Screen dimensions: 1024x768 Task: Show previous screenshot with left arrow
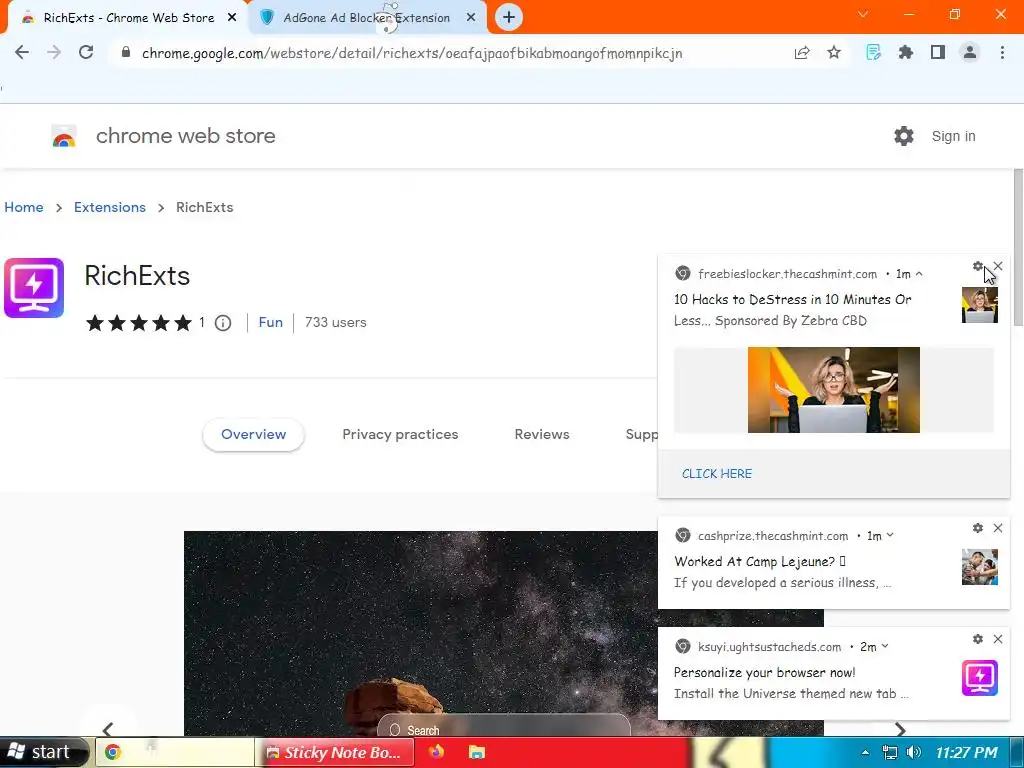108,729
